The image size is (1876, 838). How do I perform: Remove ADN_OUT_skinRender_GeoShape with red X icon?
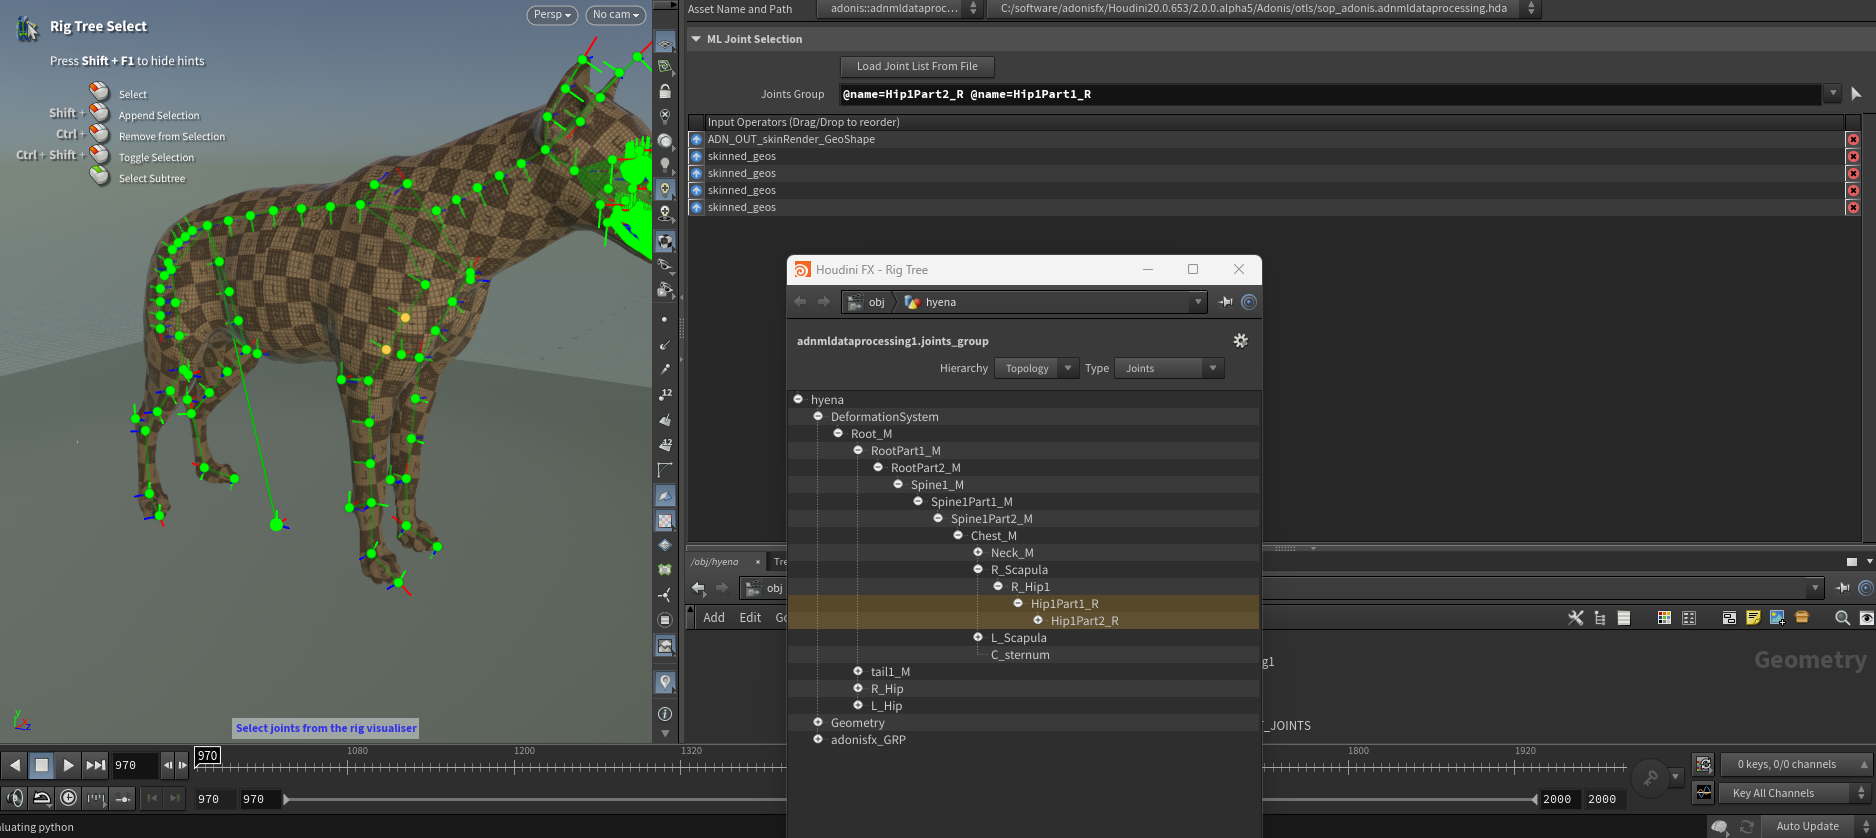click(1853, 140)
